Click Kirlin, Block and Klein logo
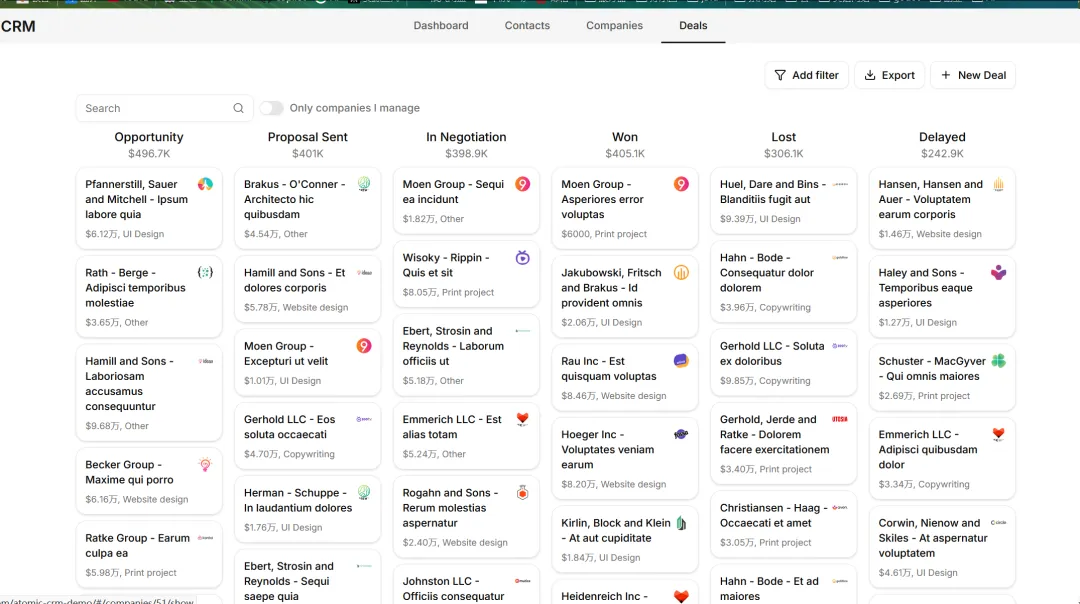Screen dimensions: 1080x604 (x=681, y=523)
